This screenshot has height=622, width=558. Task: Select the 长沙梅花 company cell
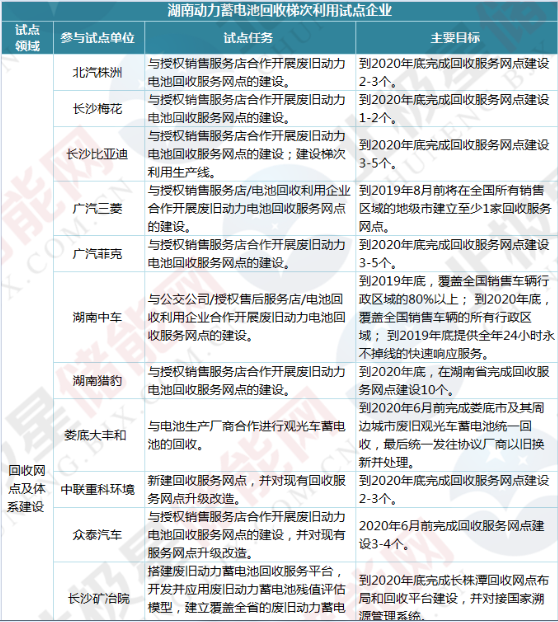[99, 109]
